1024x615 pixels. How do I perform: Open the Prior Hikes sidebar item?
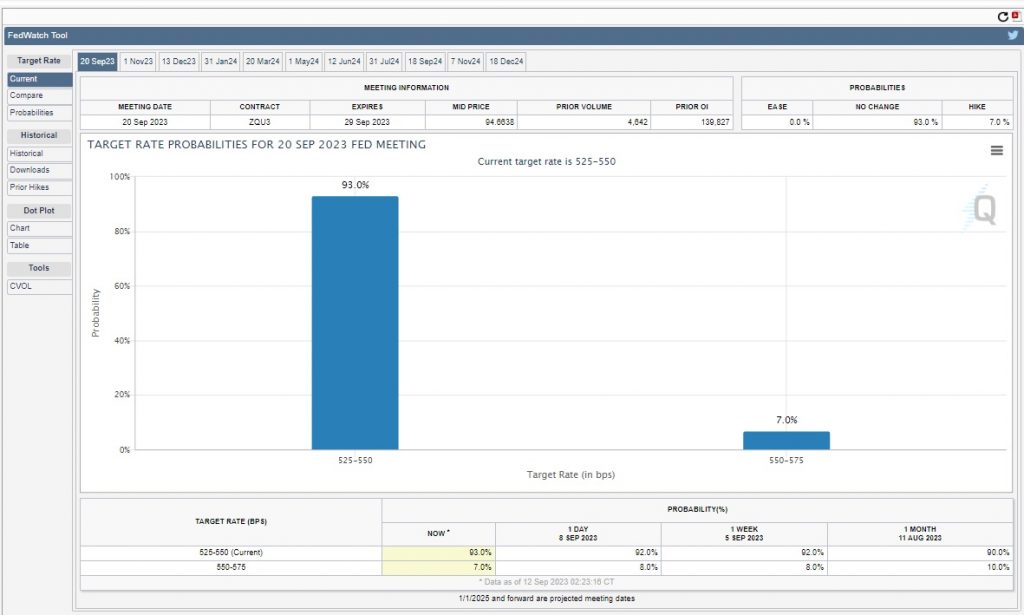(40, 187)
